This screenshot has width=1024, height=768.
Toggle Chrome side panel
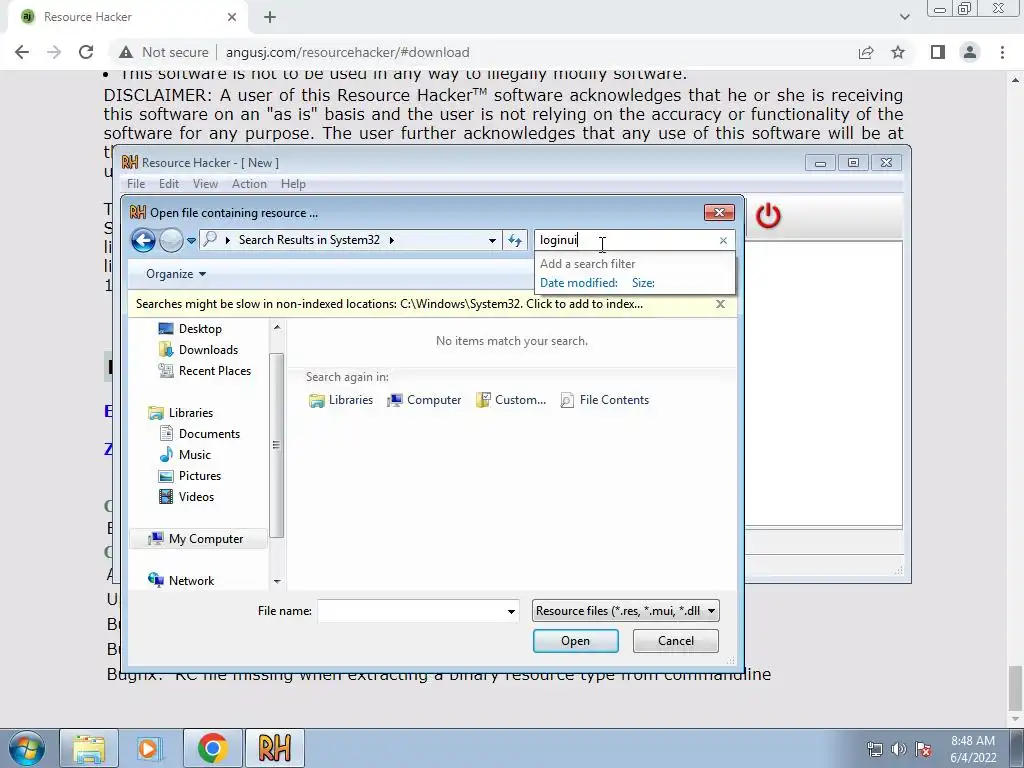coord(938,52)
